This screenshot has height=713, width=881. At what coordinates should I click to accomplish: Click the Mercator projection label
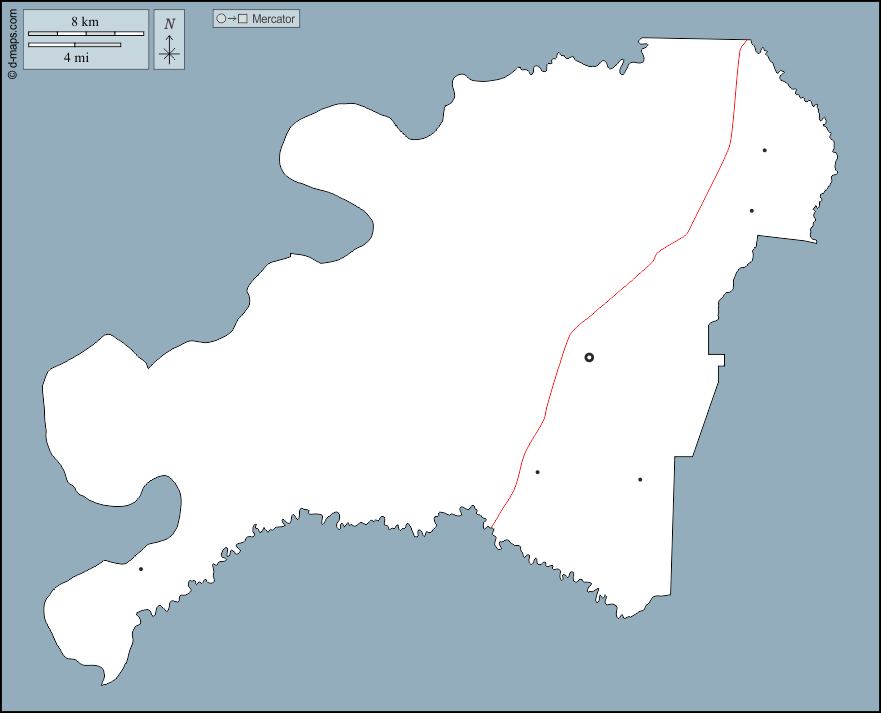(274, 19)
